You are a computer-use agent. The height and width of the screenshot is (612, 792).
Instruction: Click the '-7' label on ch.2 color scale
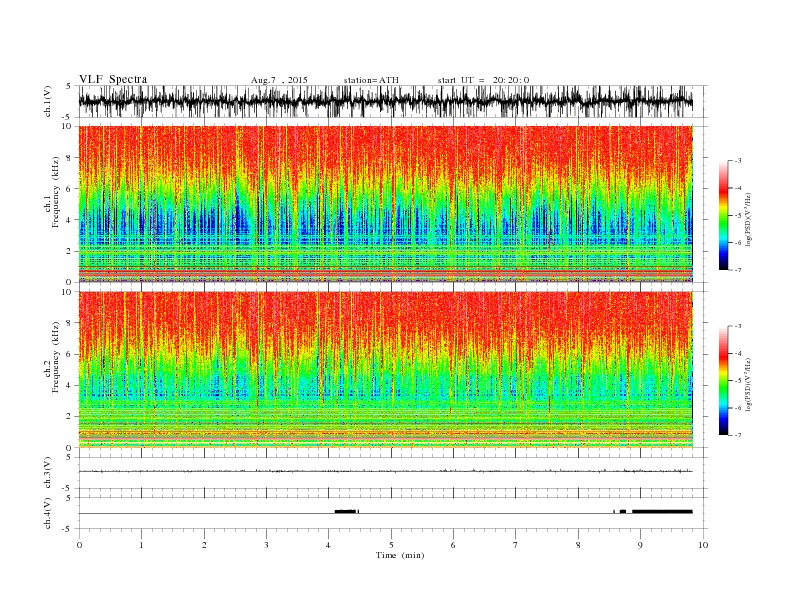tap(738, 435)
